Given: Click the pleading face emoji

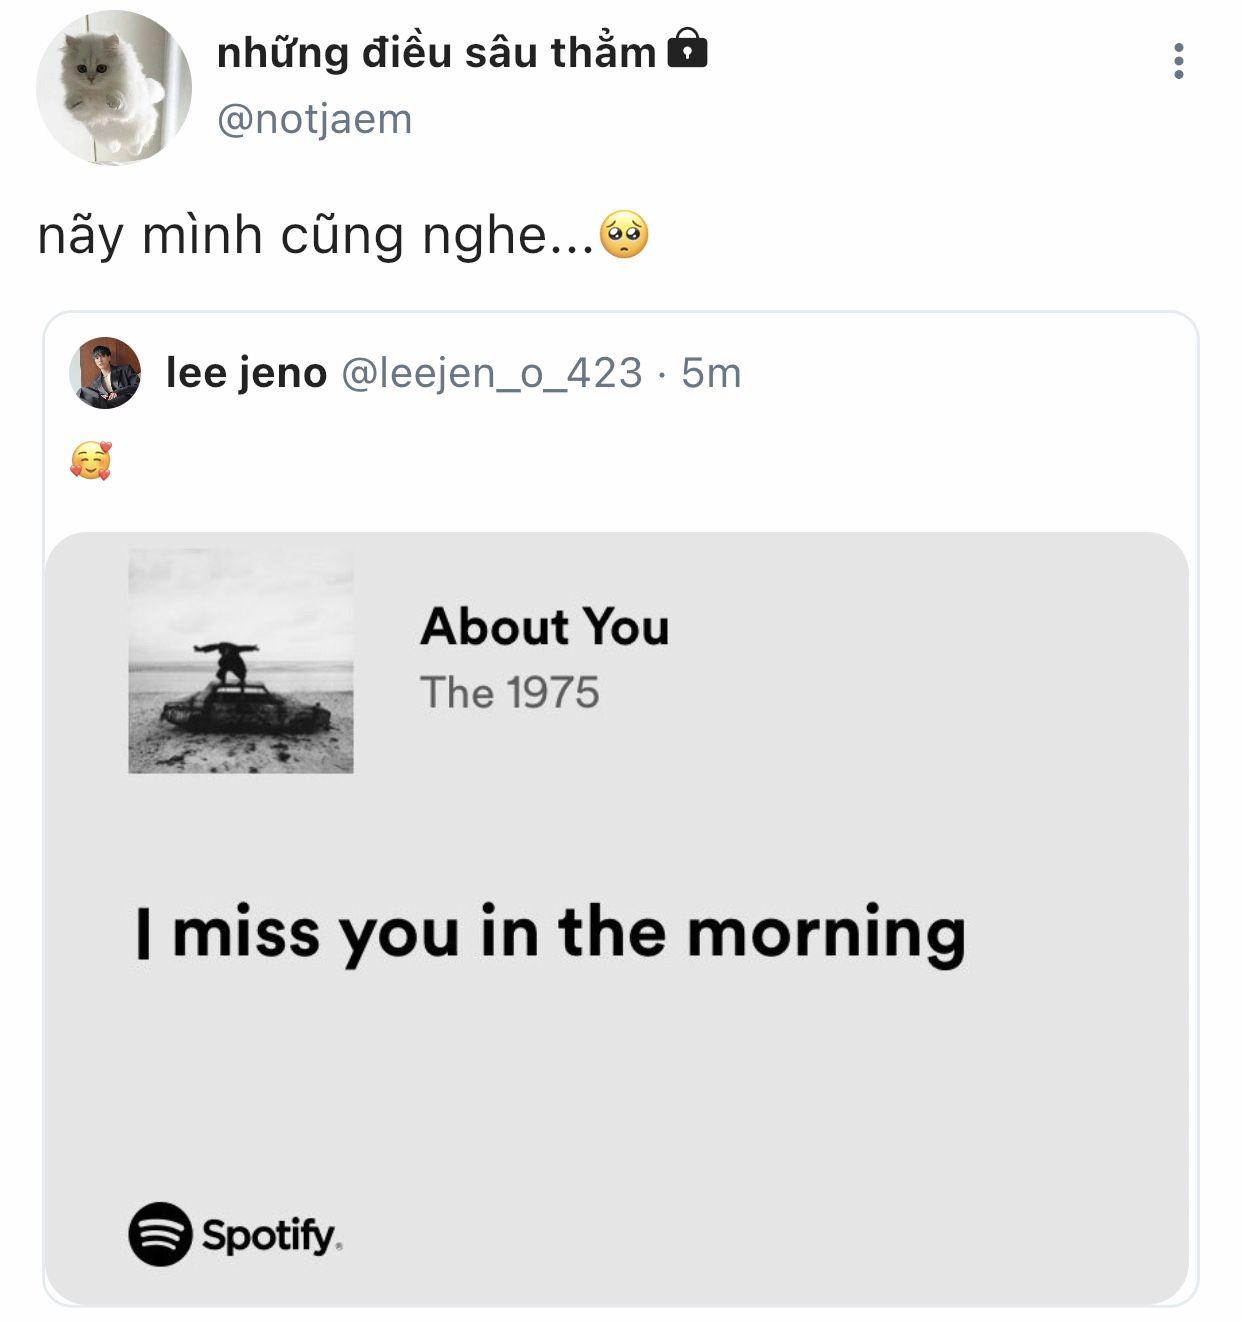Looking at the screenshot, I should [624, 235].
